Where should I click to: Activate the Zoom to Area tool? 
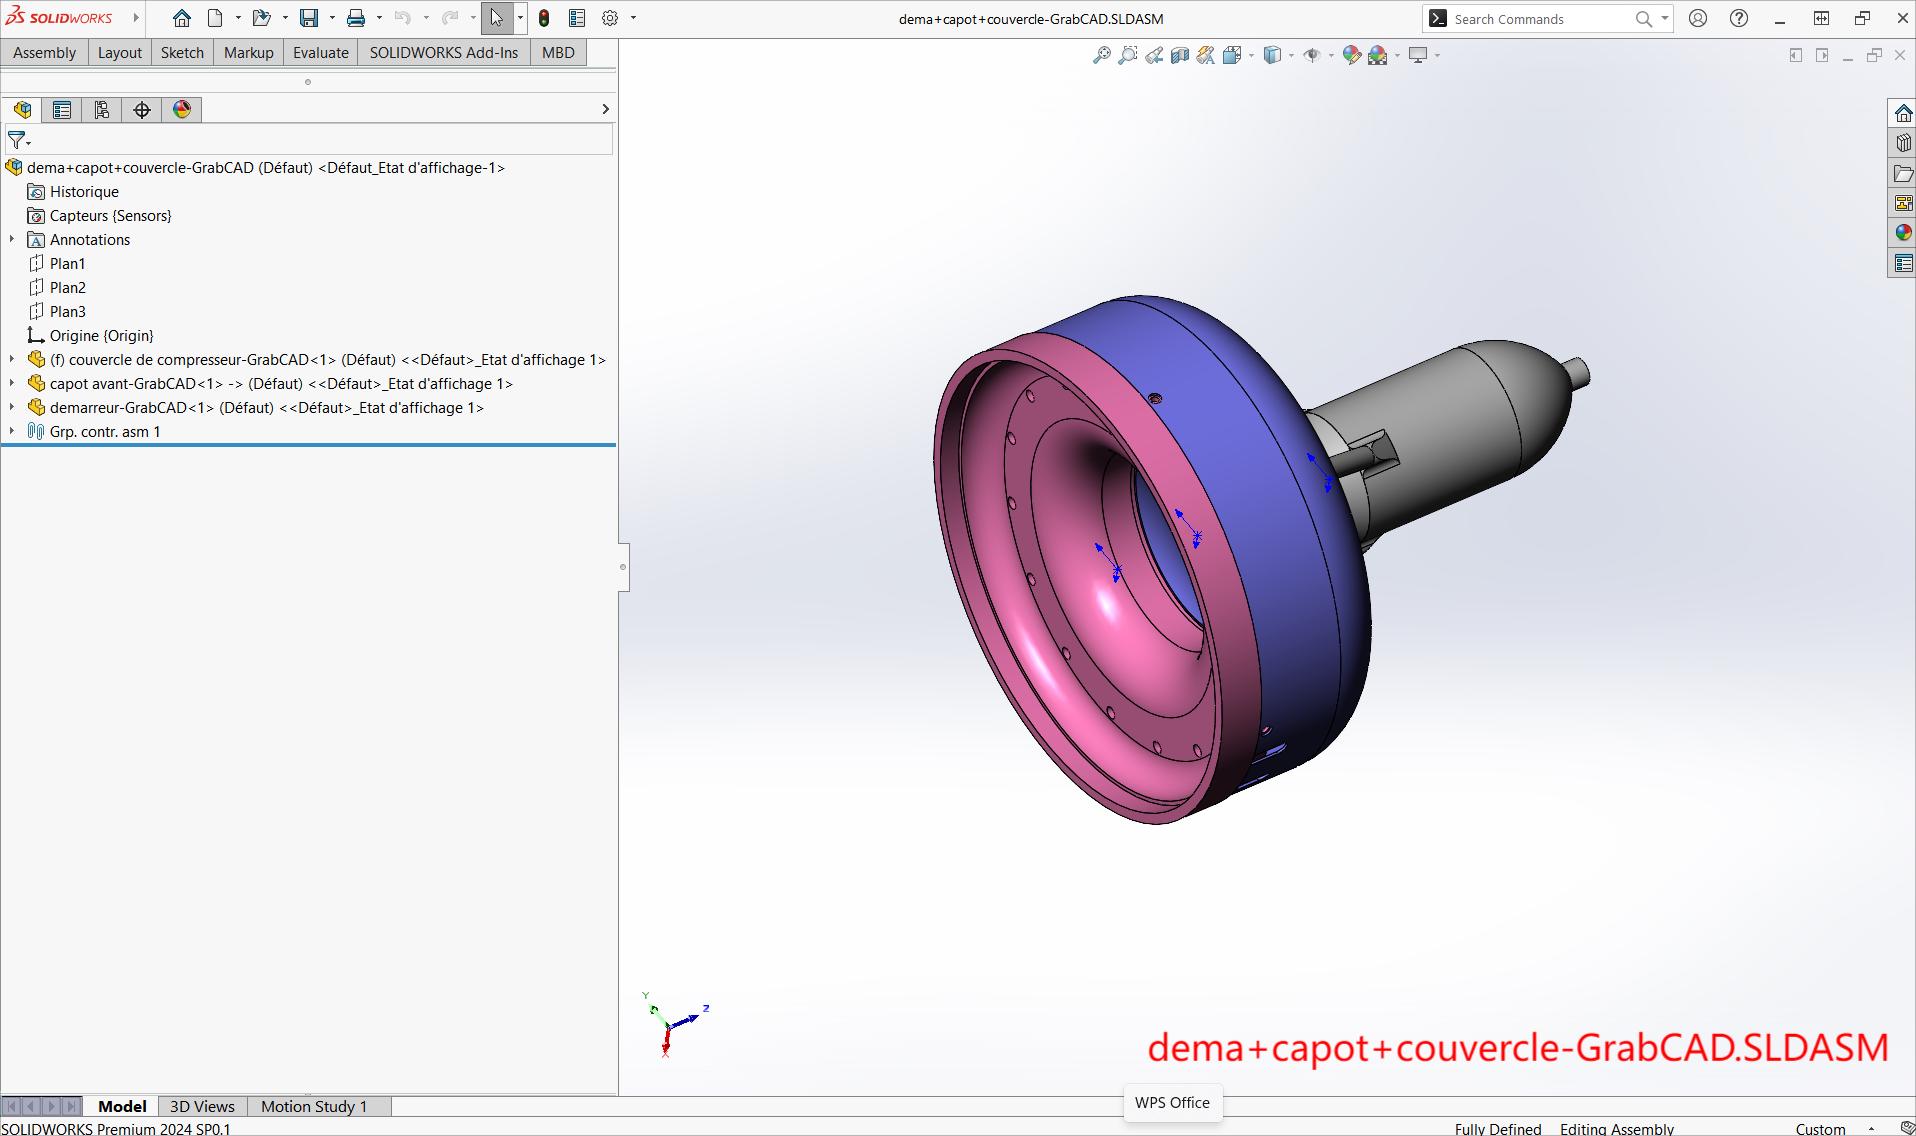click(1128, 56)
